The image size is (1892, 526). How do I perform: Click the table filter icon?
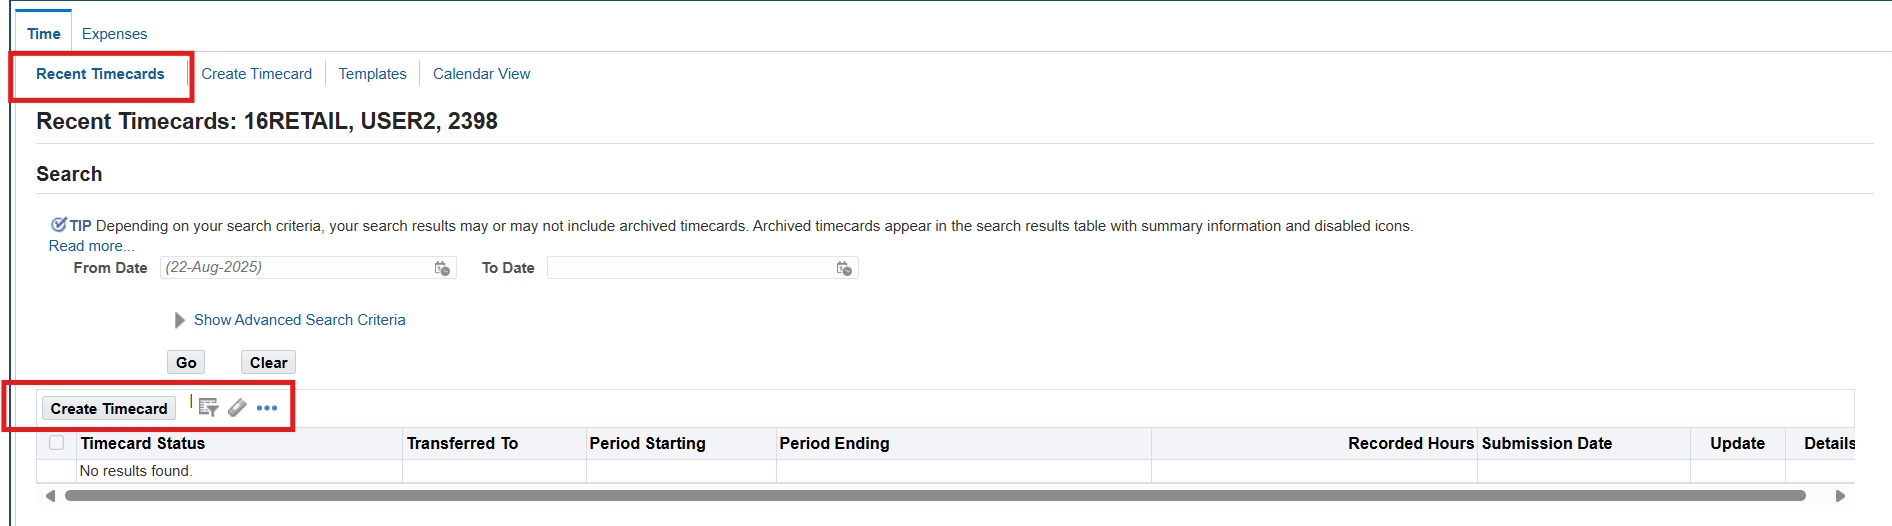[208, 407]
